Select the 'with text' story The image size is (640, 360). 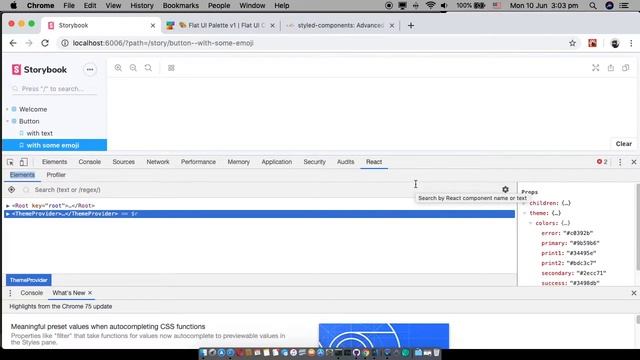click(40, 133)
